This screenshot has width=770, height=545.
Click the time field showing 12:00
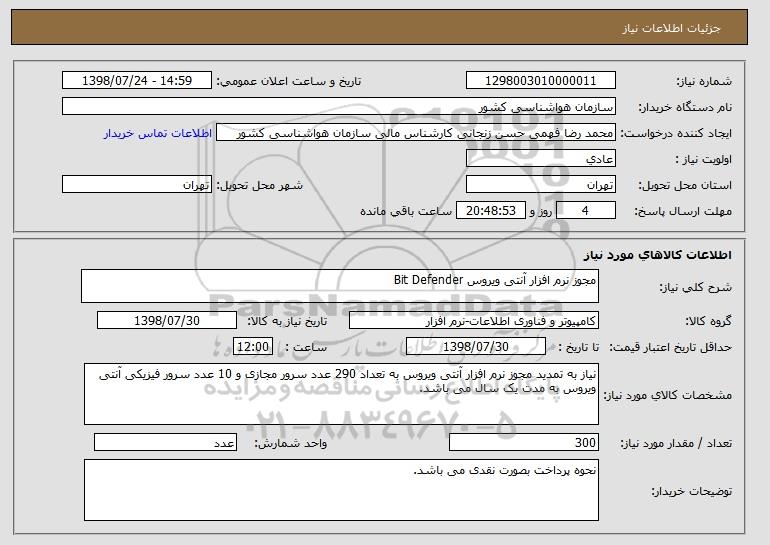tap(253, 347)
